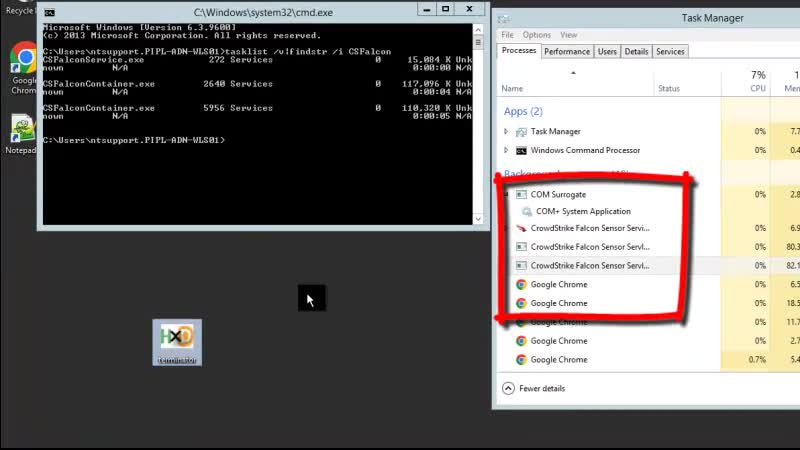Expand the Windows Command Processor entry
800x450 pixels.
pyautogui.click(x=506, y=151)
